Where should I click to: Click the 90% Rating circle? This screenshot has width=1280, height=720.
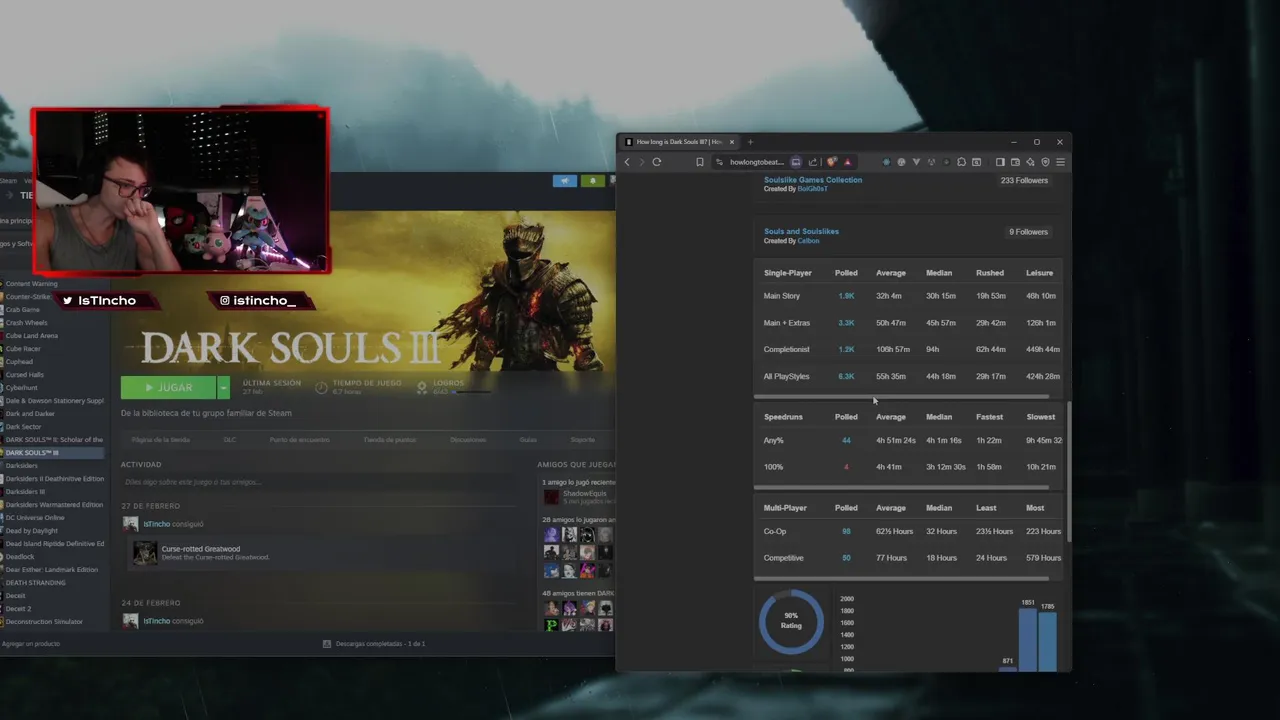(791, 621)
